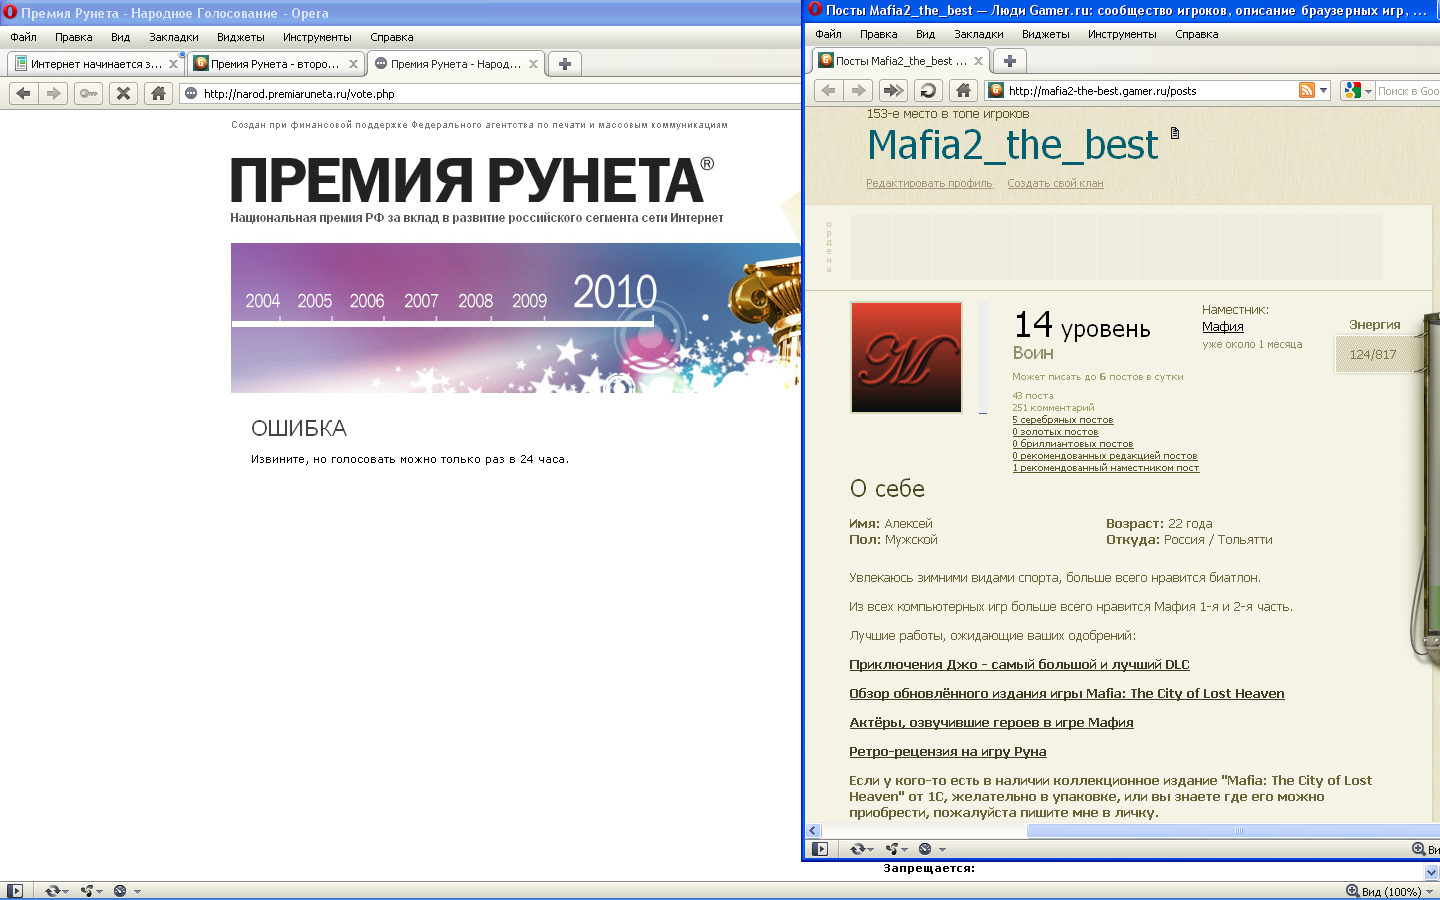Open '0 рекомендованных редакцией постов' link
The image size is (1440, 900).
[1104, 456]
